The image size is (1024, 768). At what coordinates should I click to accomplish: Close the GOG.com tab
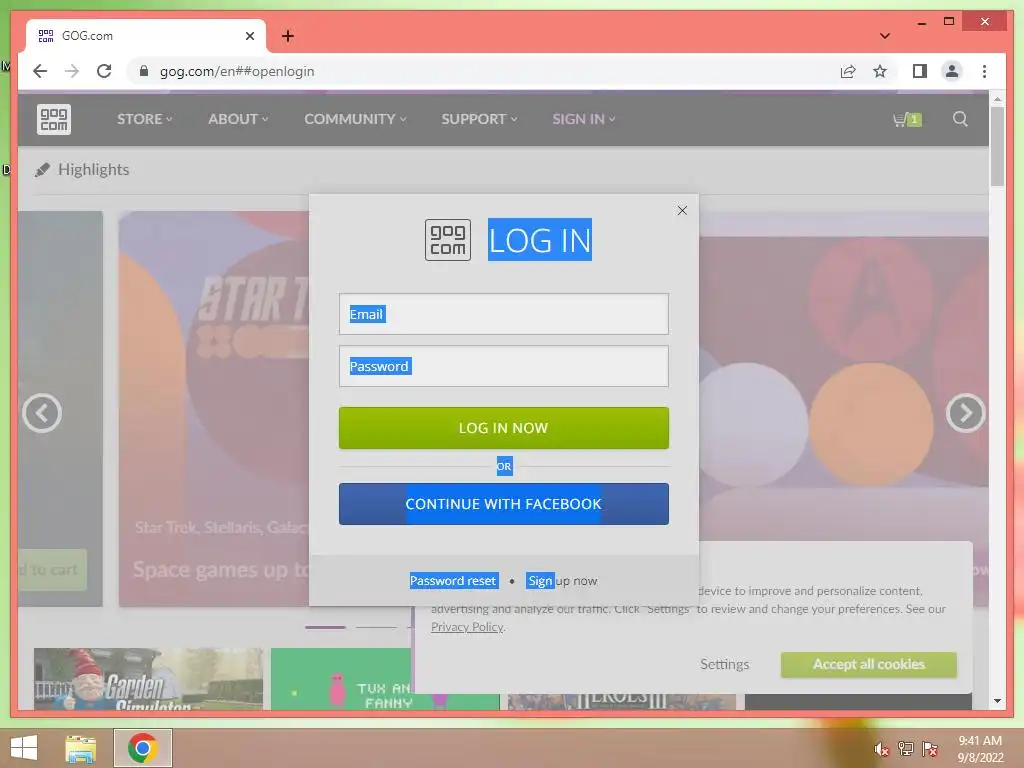(249, 36)
